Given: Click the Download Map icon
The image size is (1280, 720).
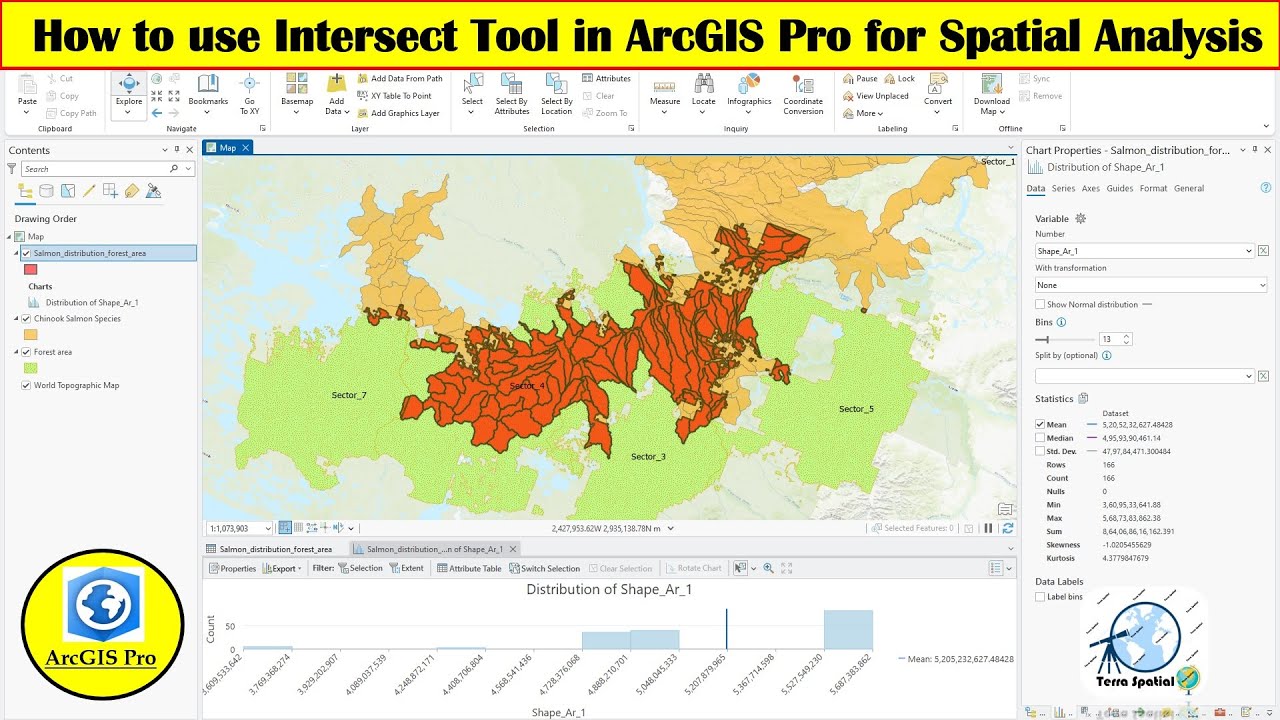Looking at the screenshot, I should [x=992, y=84].
